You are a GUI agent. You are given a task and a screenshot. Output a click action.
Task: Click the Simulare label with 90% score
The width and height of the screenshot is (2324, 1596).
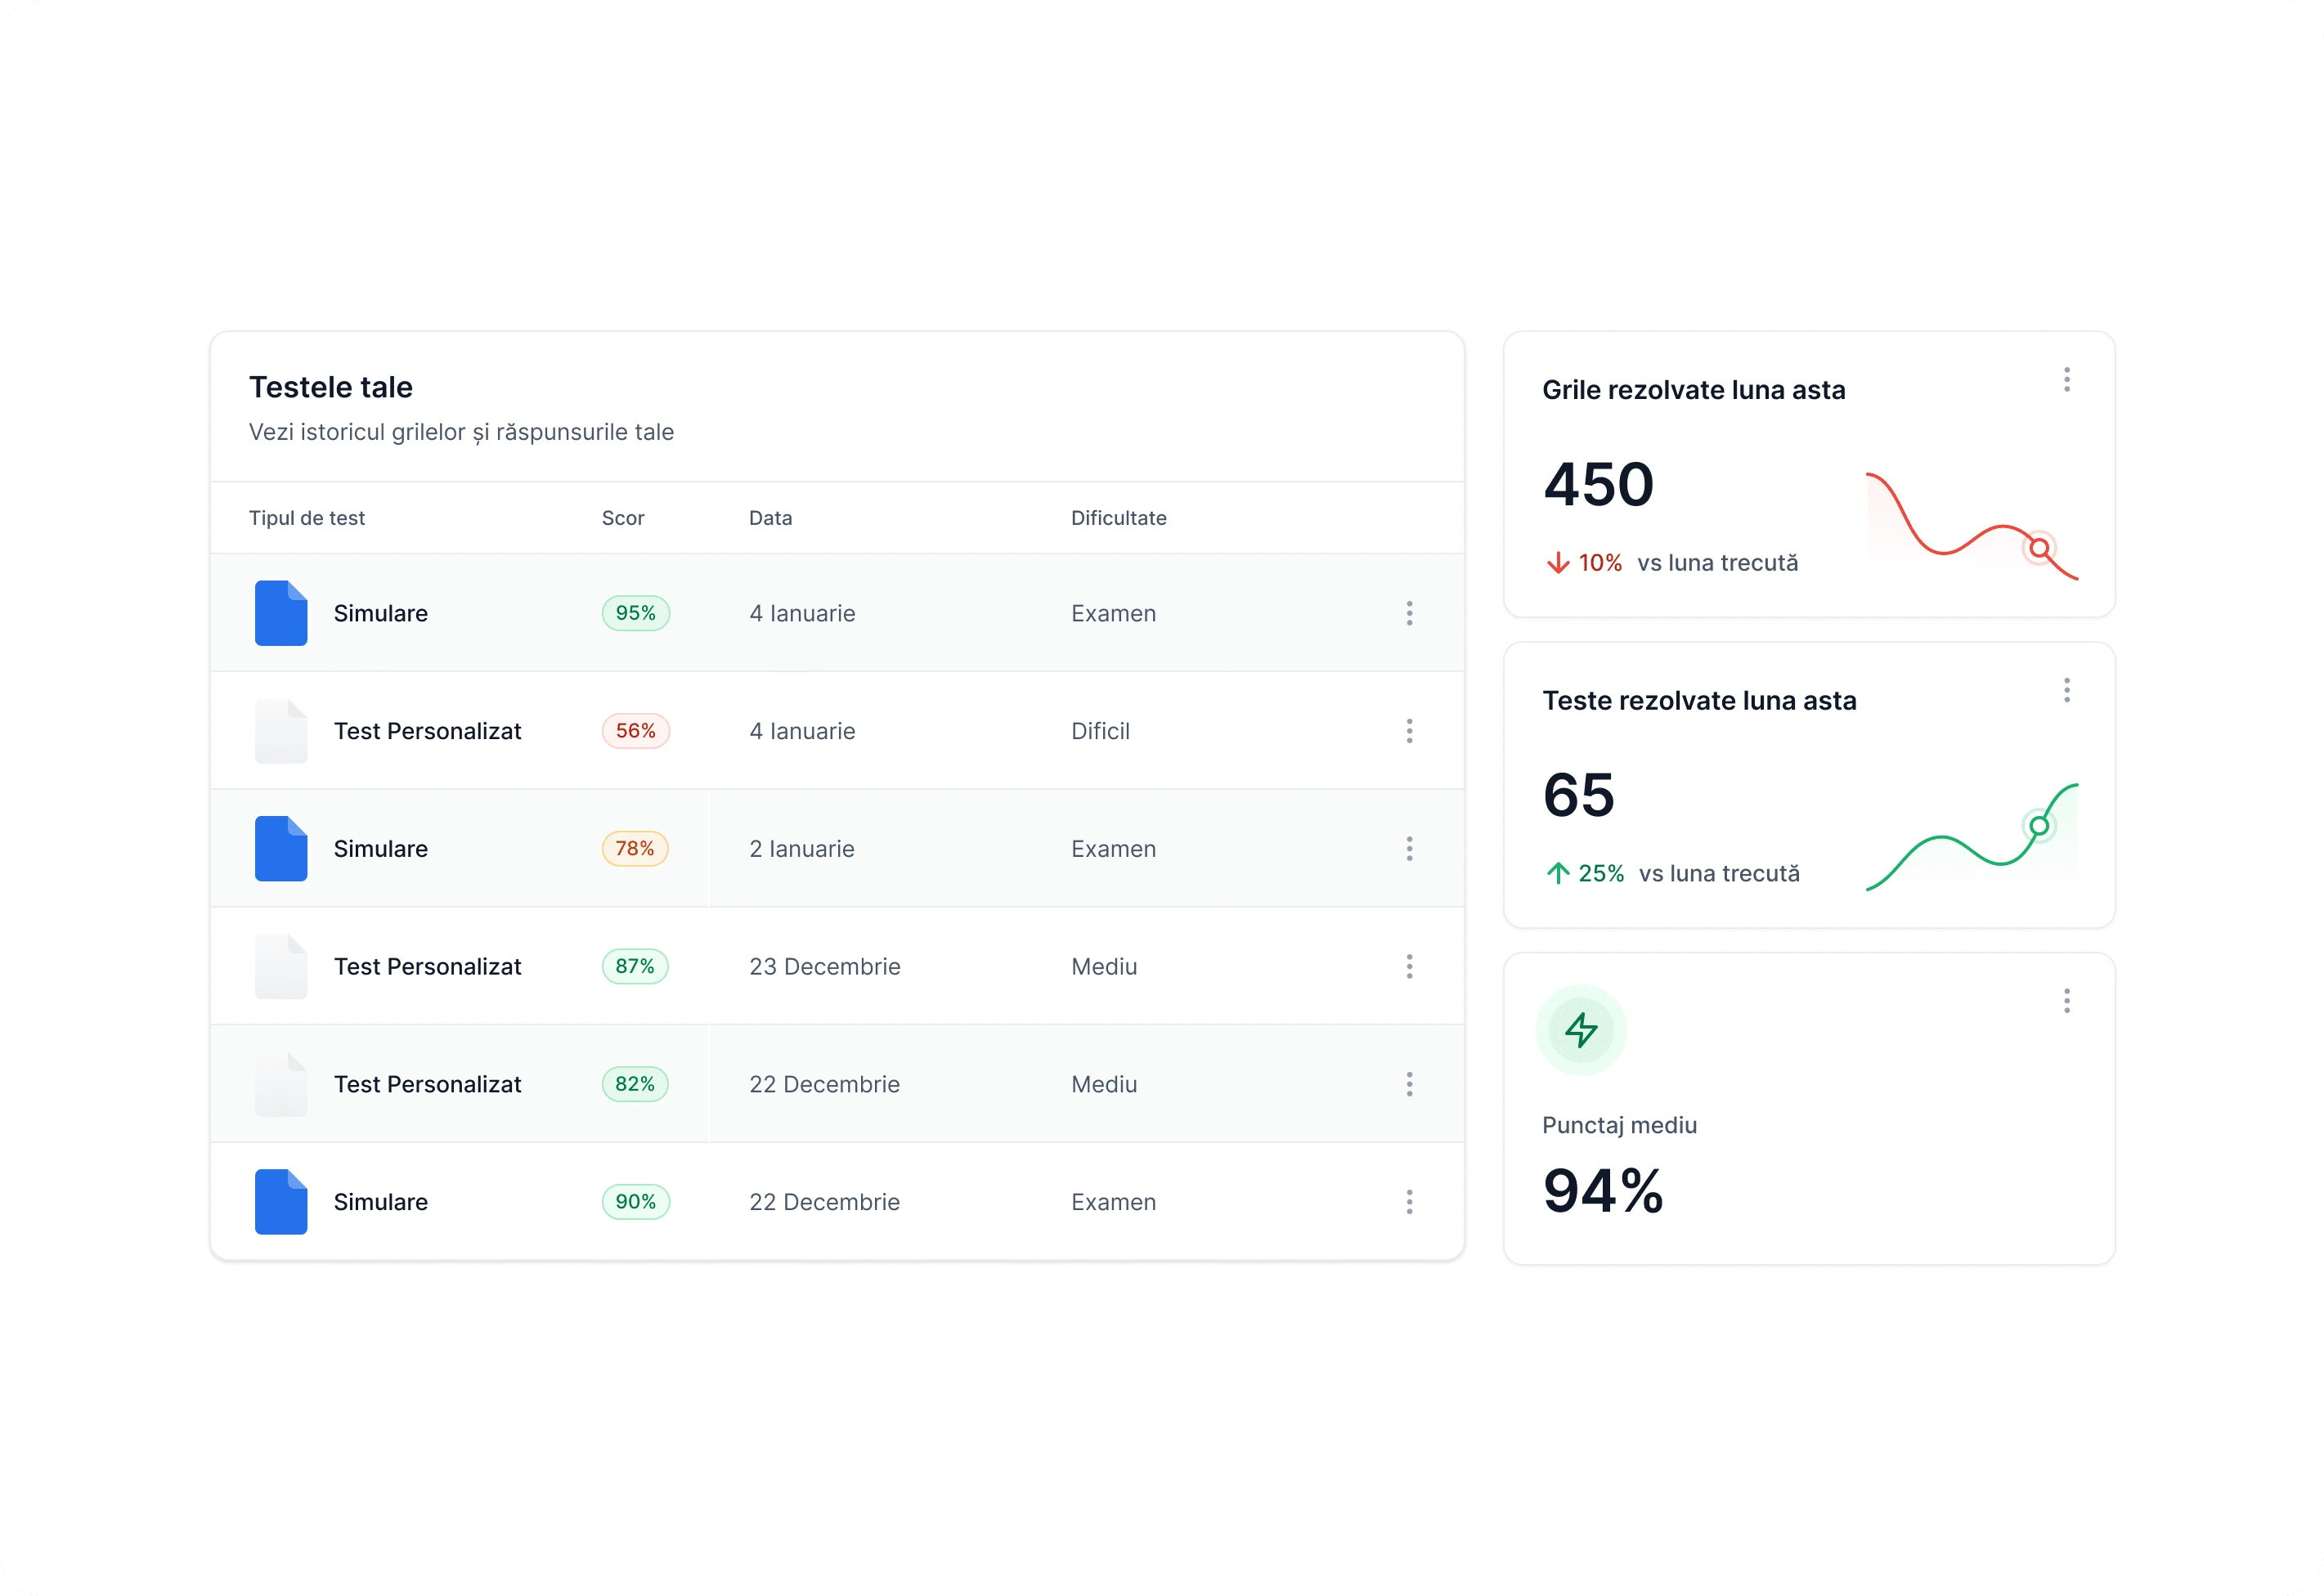point(381,1202)
